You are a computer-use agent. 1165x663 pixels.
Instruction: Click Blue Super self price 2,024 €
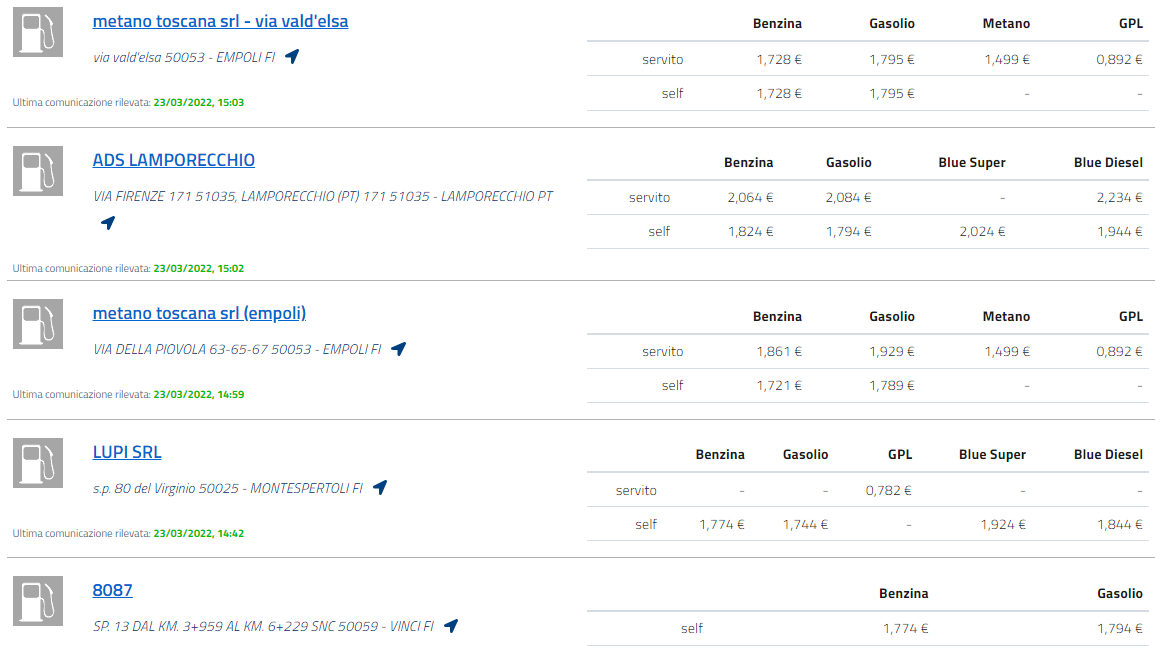click(980, 231)
